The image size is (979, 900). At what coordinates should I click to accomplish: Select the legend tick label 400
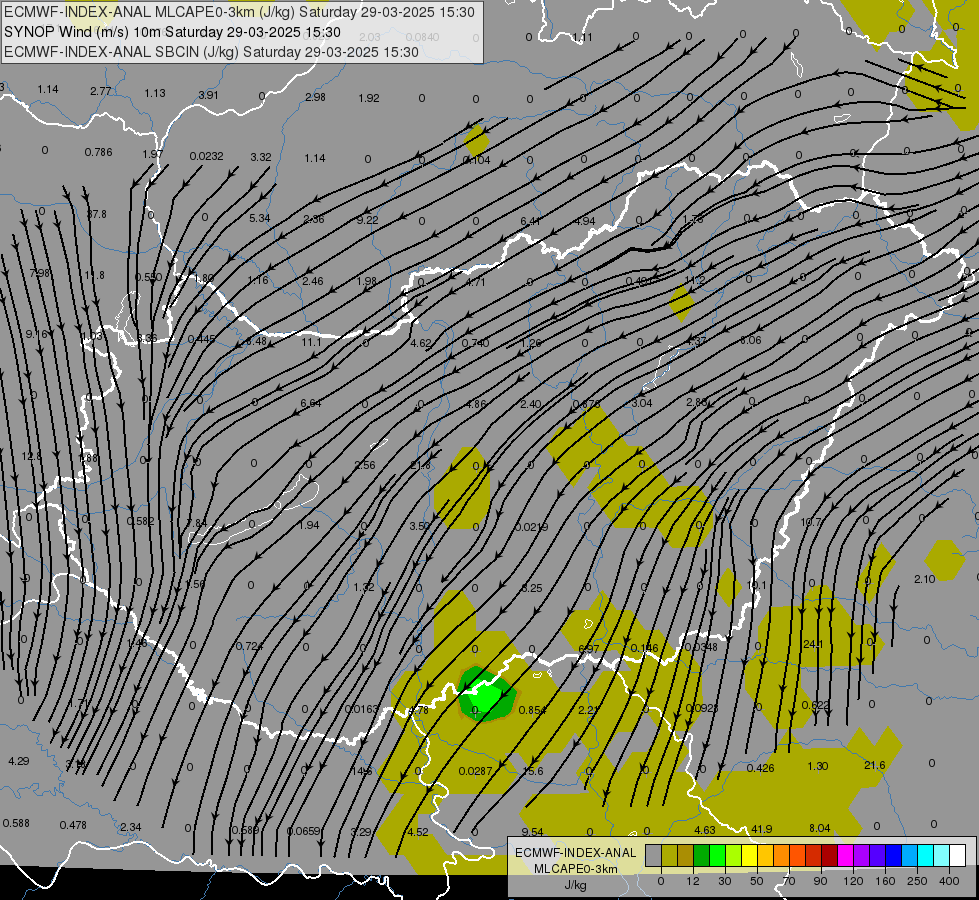pyautogui.click(x=949, y=881)
